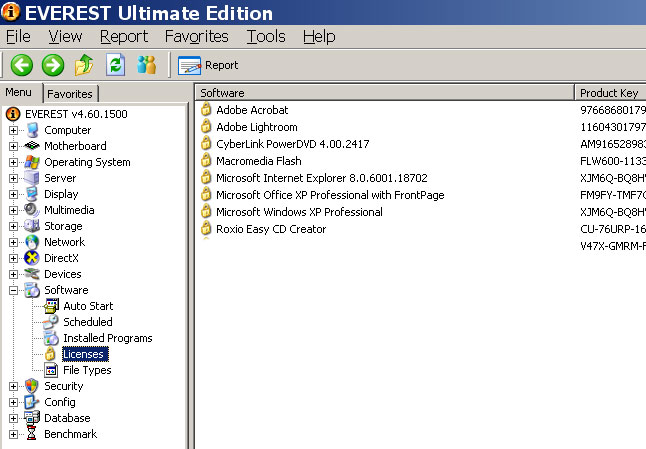Click the Config icon in the tree
This screenshot has height=449, width=646.
32,402
